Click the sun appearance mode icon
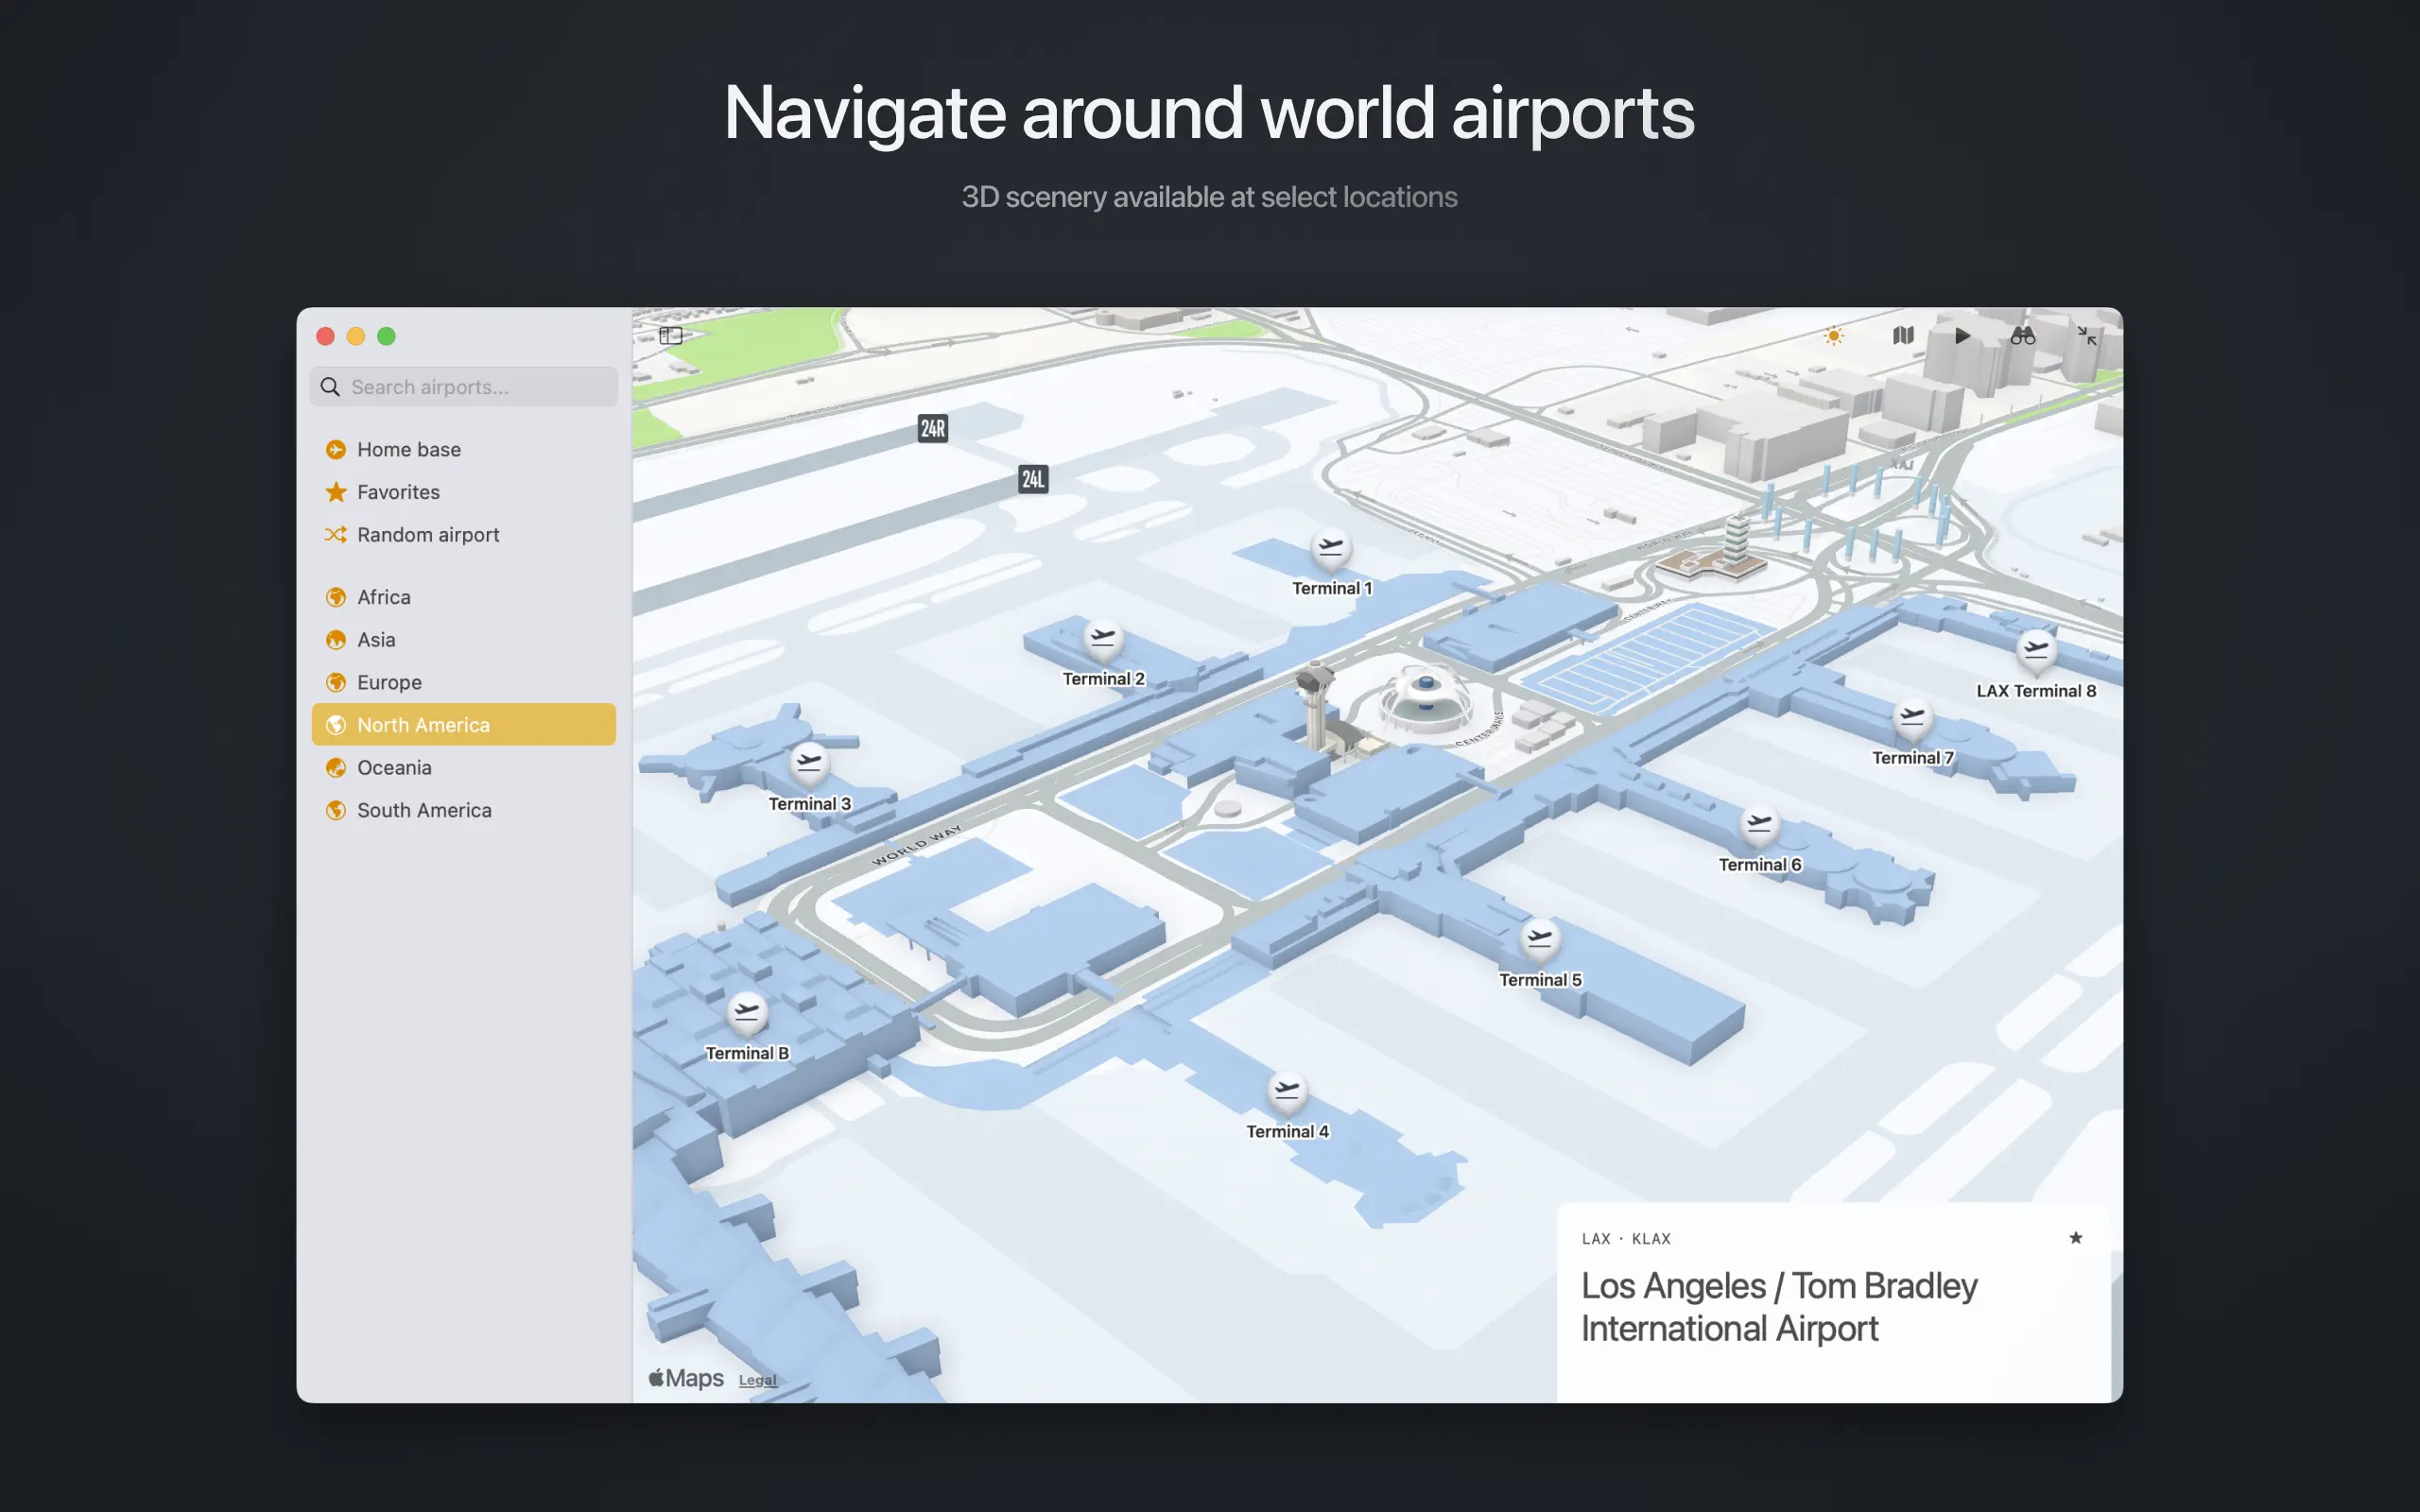 [x=1833, y=336]
